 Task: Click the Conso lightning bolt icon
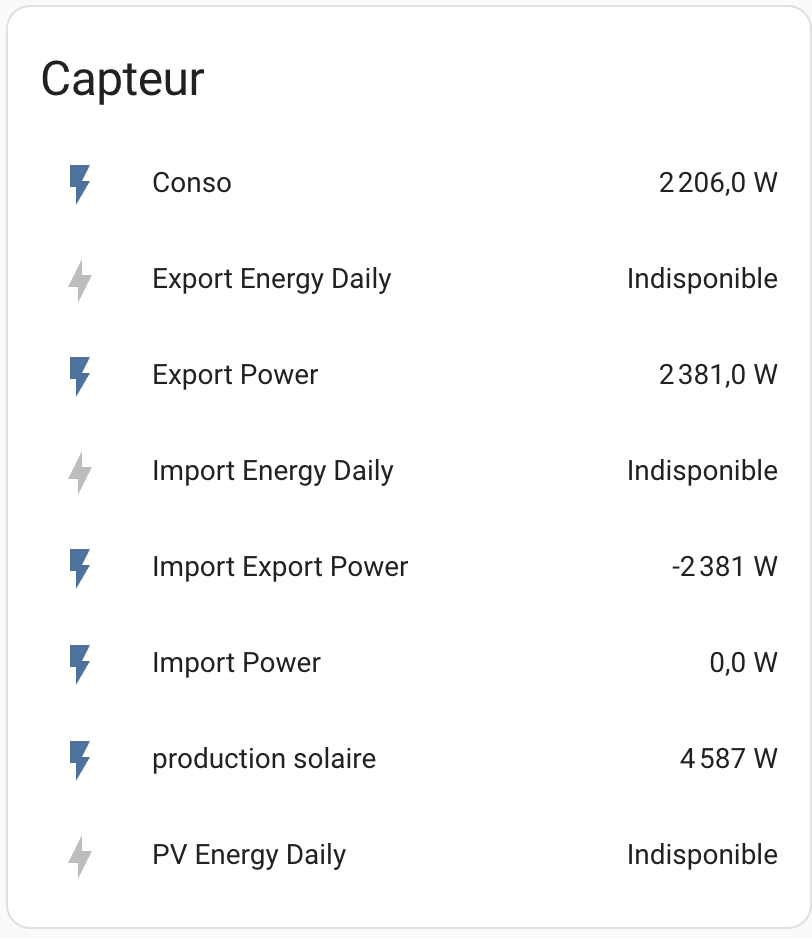80,184
